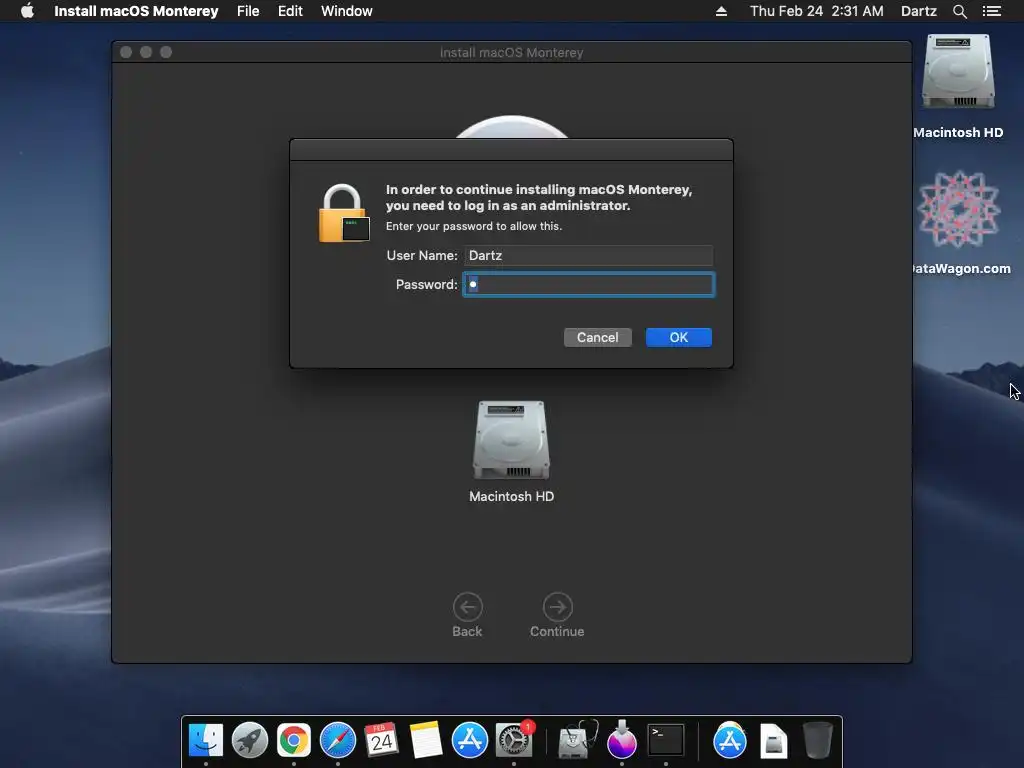Viewport: 1024px width, 768px height.
Task: Open the Edit menu
Action: point(290,11)
